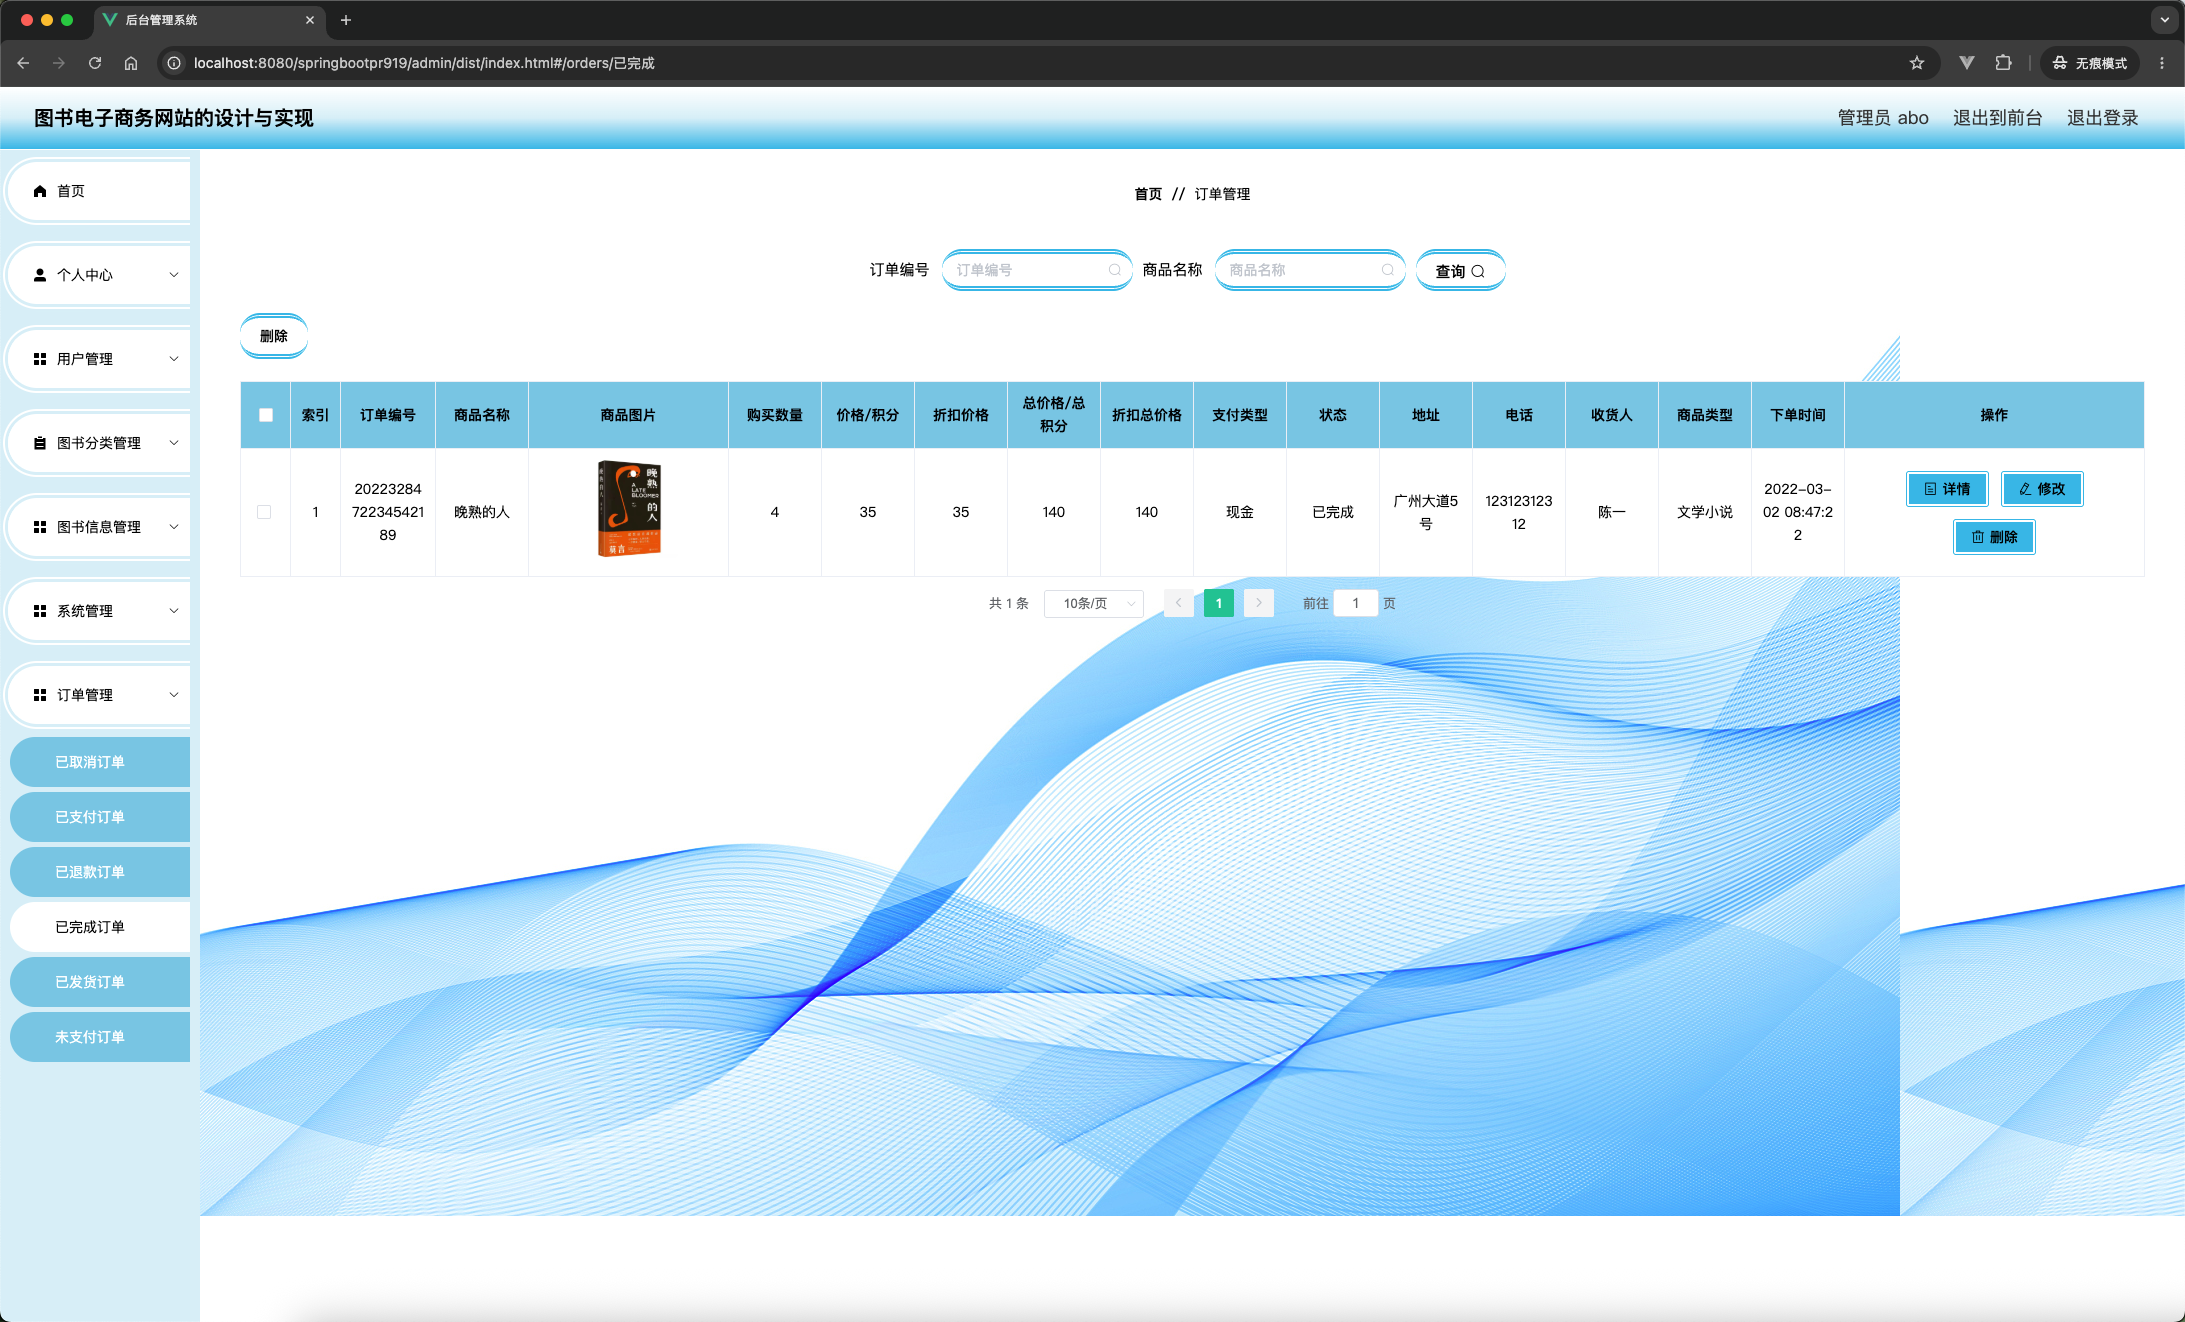Click the grid icon beside 图书信息管理

(x=40, y=527)
